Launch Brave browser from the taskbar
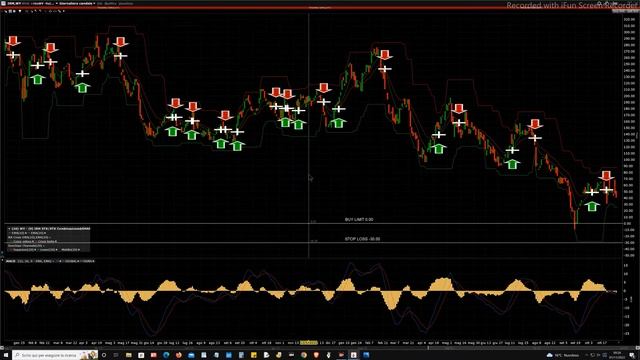Screen dimensions: 640x360 point(316,356)
